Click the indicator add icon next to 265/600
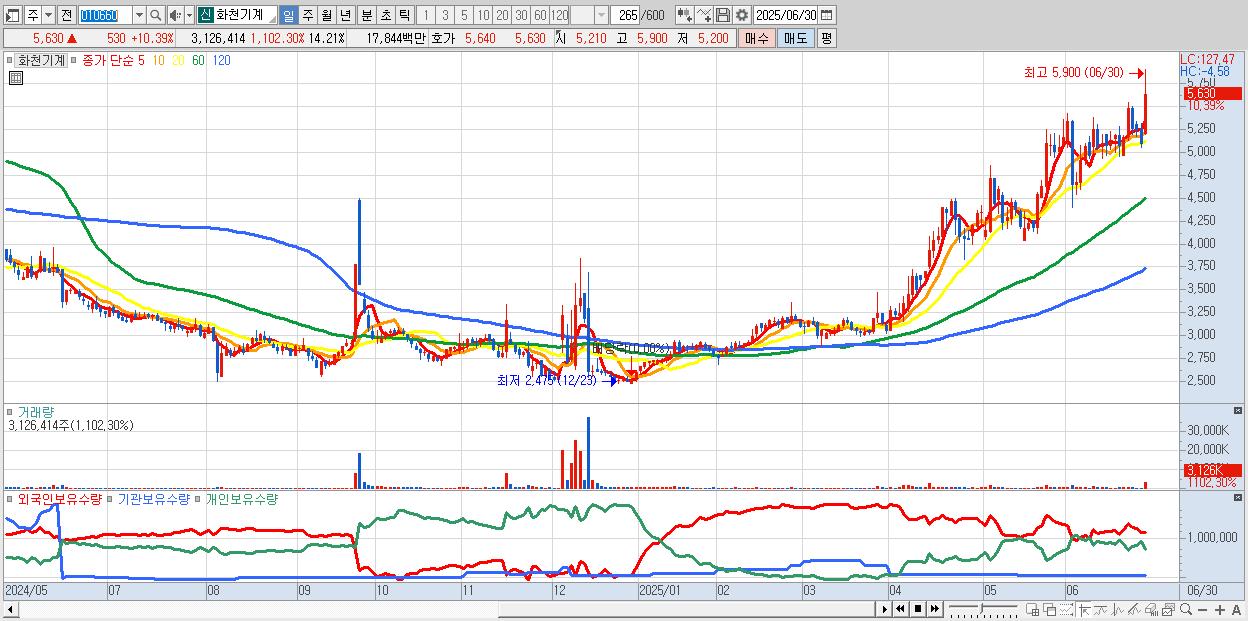 tap(683, 15)
